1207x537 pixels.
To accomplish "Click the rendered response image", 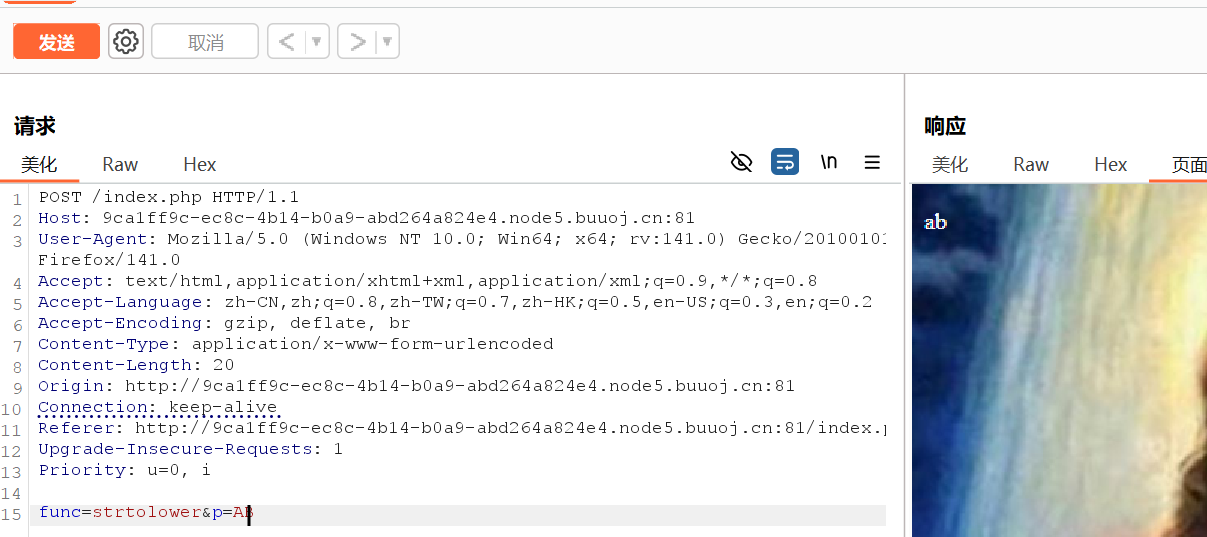I will click(x=1059, y=360).
